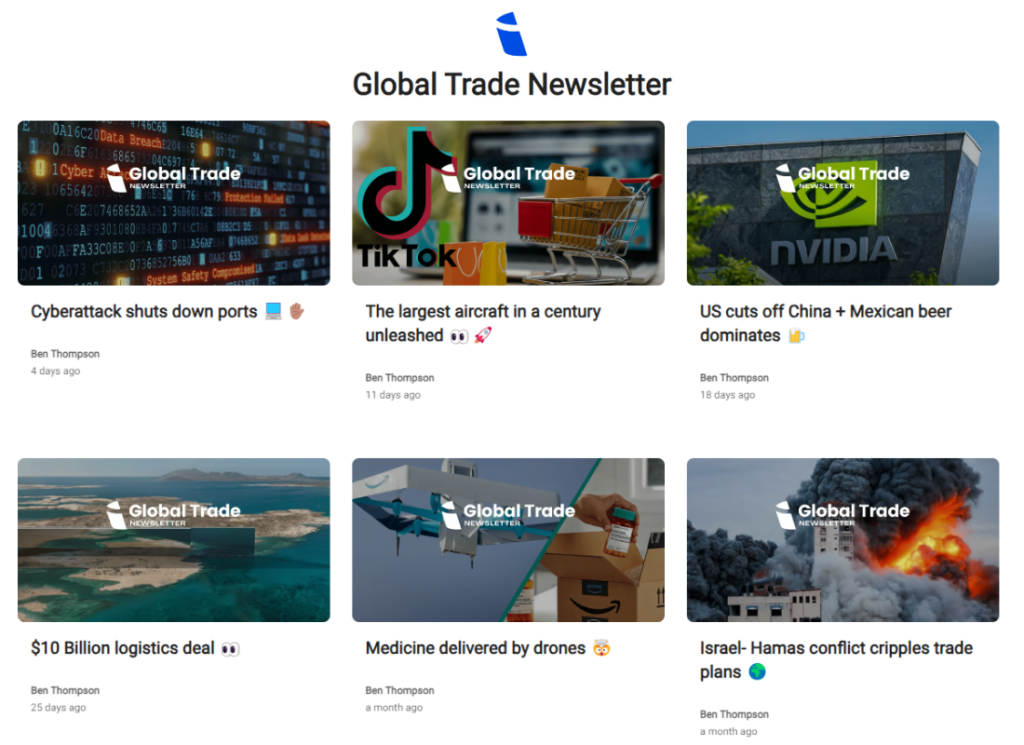Open the Global Trade Newsletter heading

coord(511,84)
